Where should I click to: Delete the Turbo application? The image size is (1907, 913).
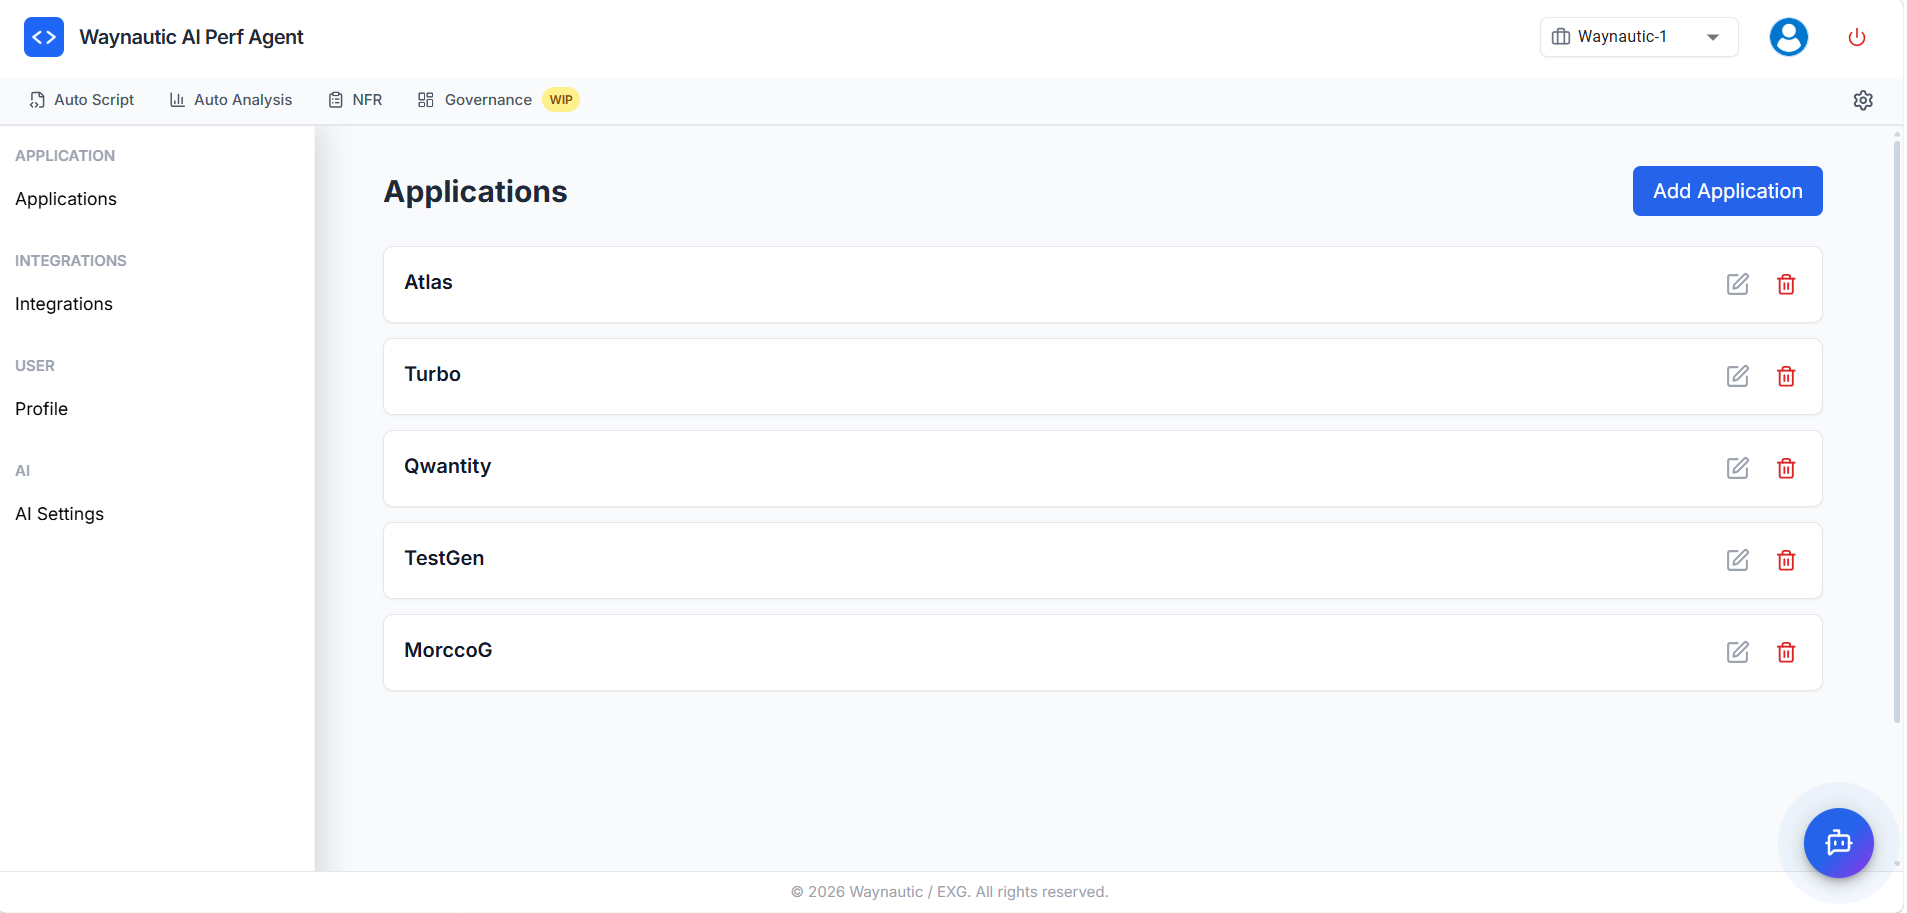tap(1786, 376)
